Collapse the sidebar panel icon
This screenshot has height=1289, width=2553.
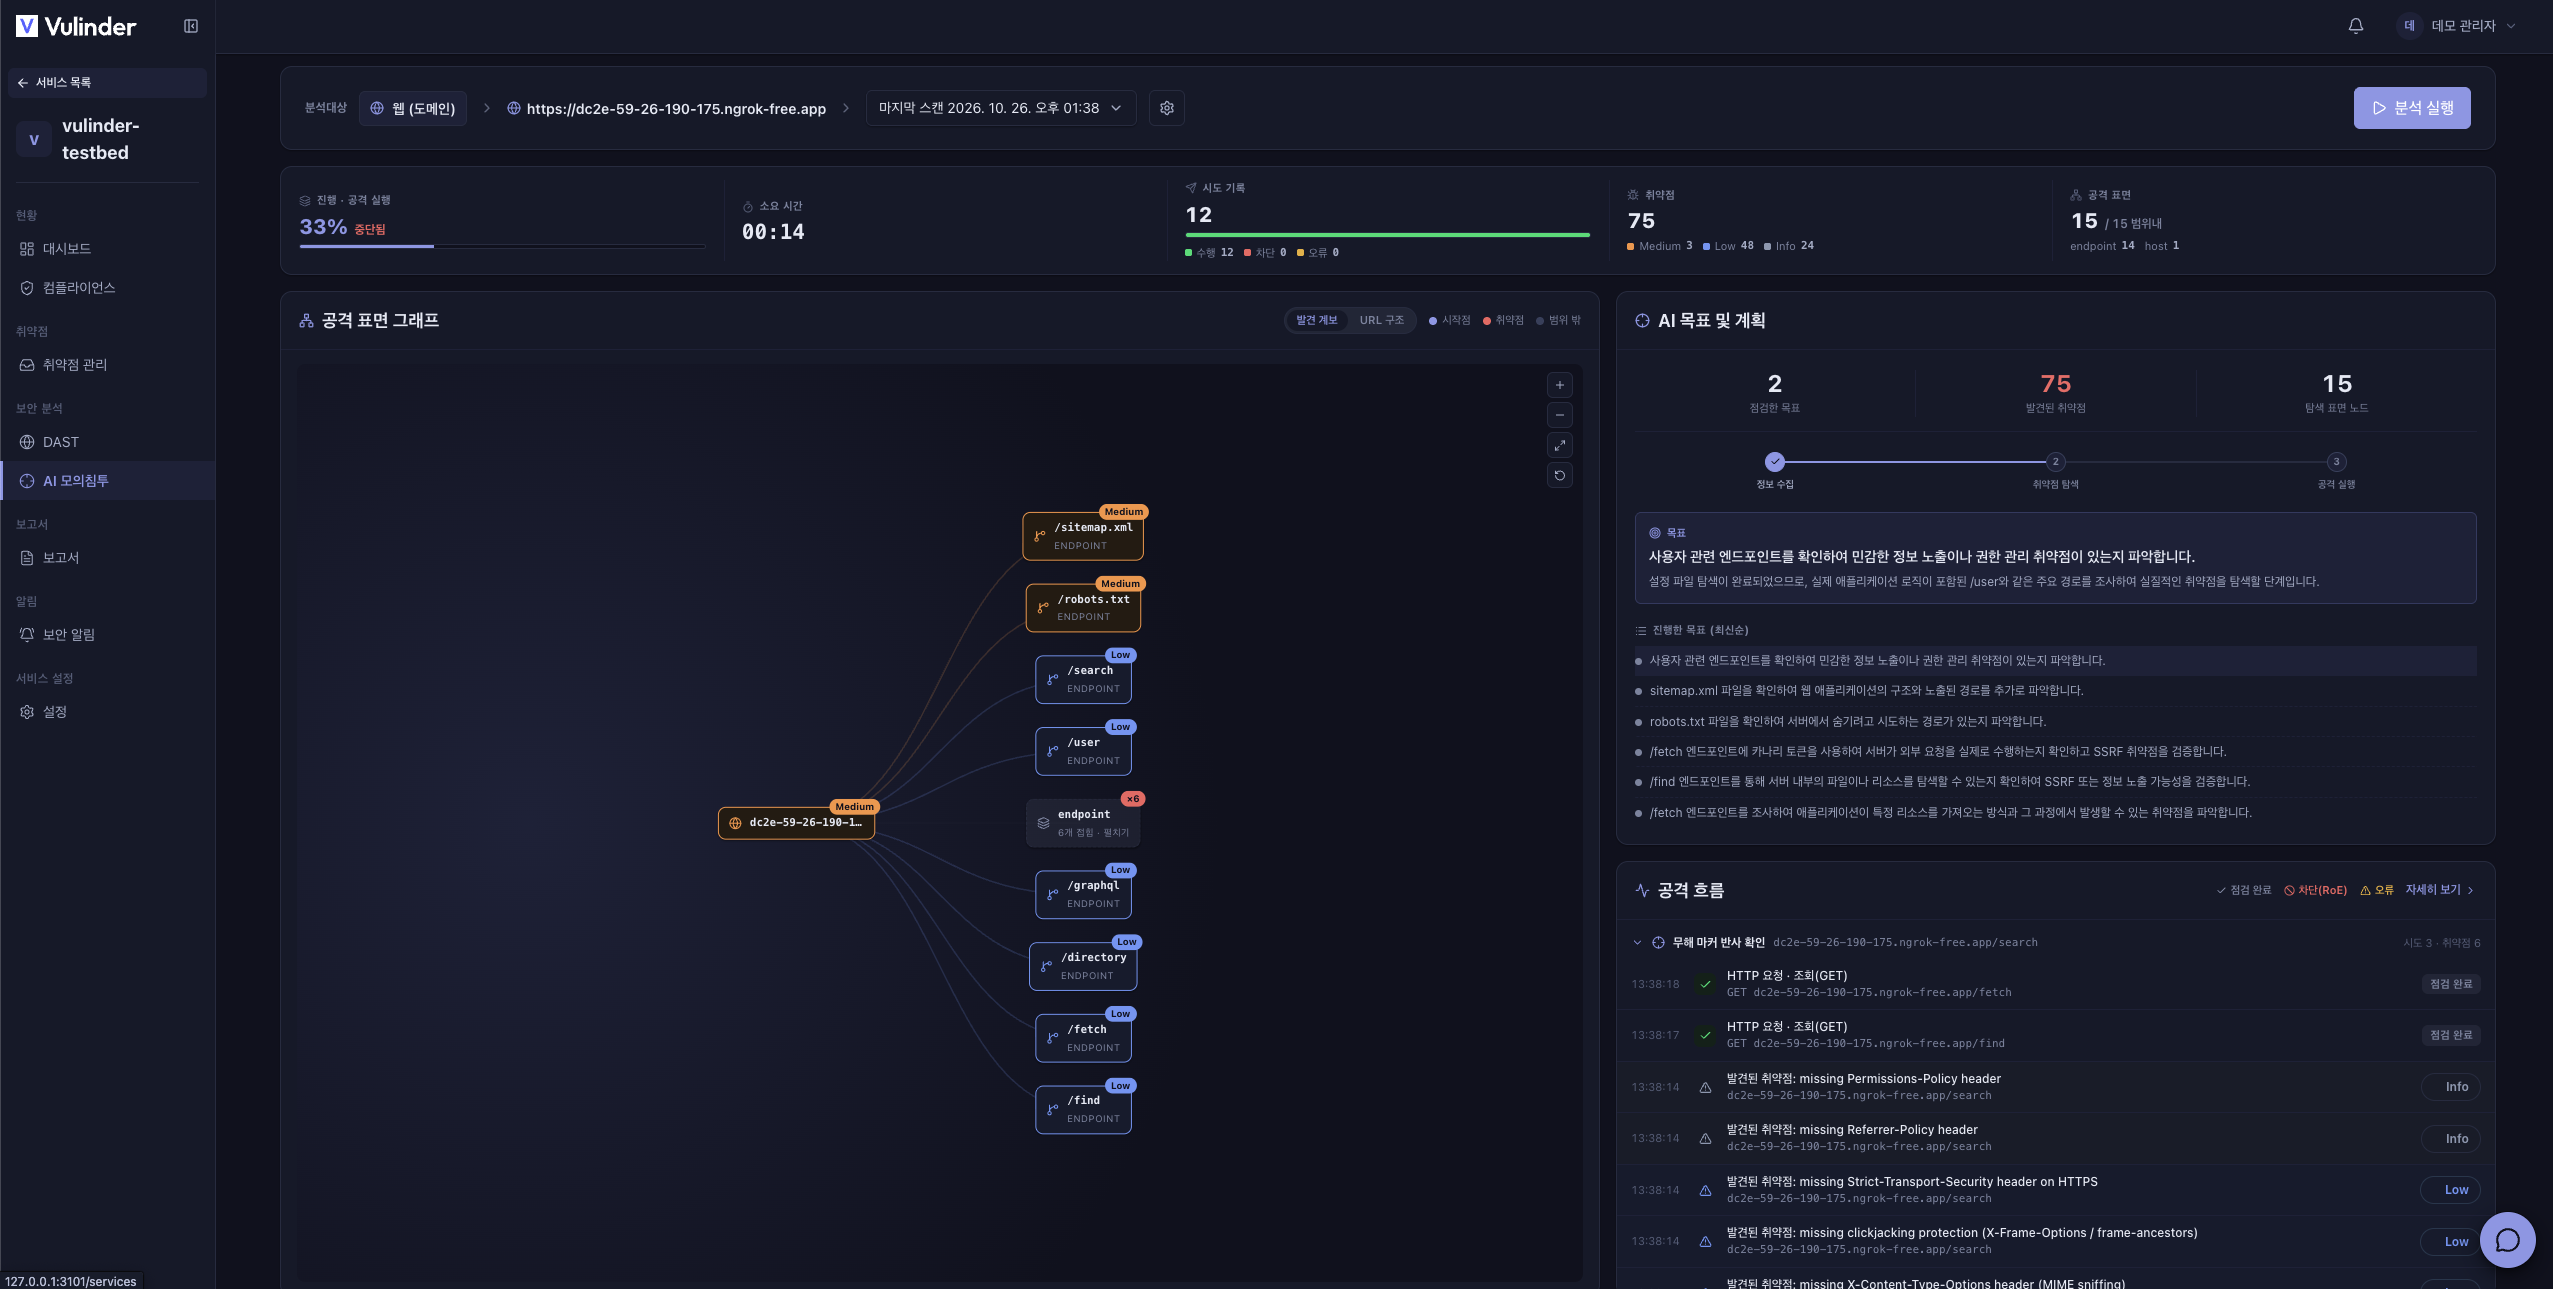pos(191,26)
